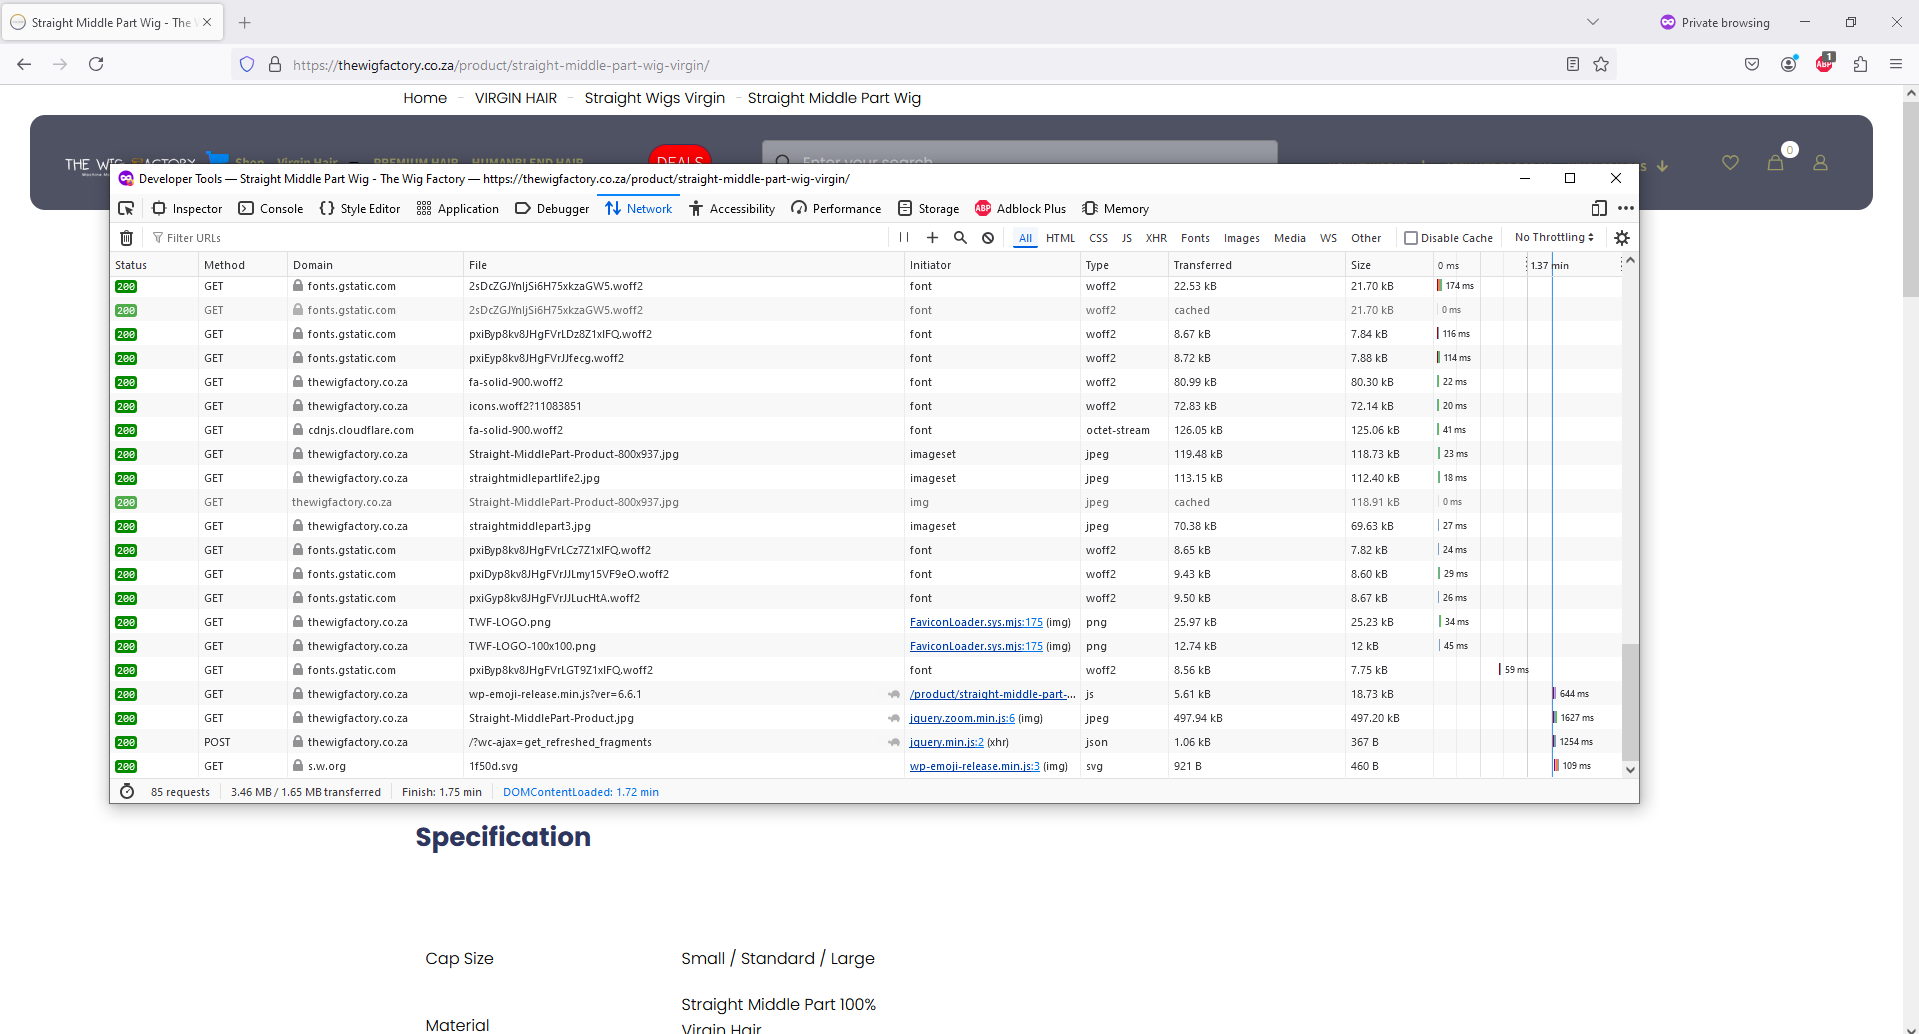Viewport: 1919px width, 1034px height.
Task: Bookmark this page with star icon
Action: click(1601, 64)
